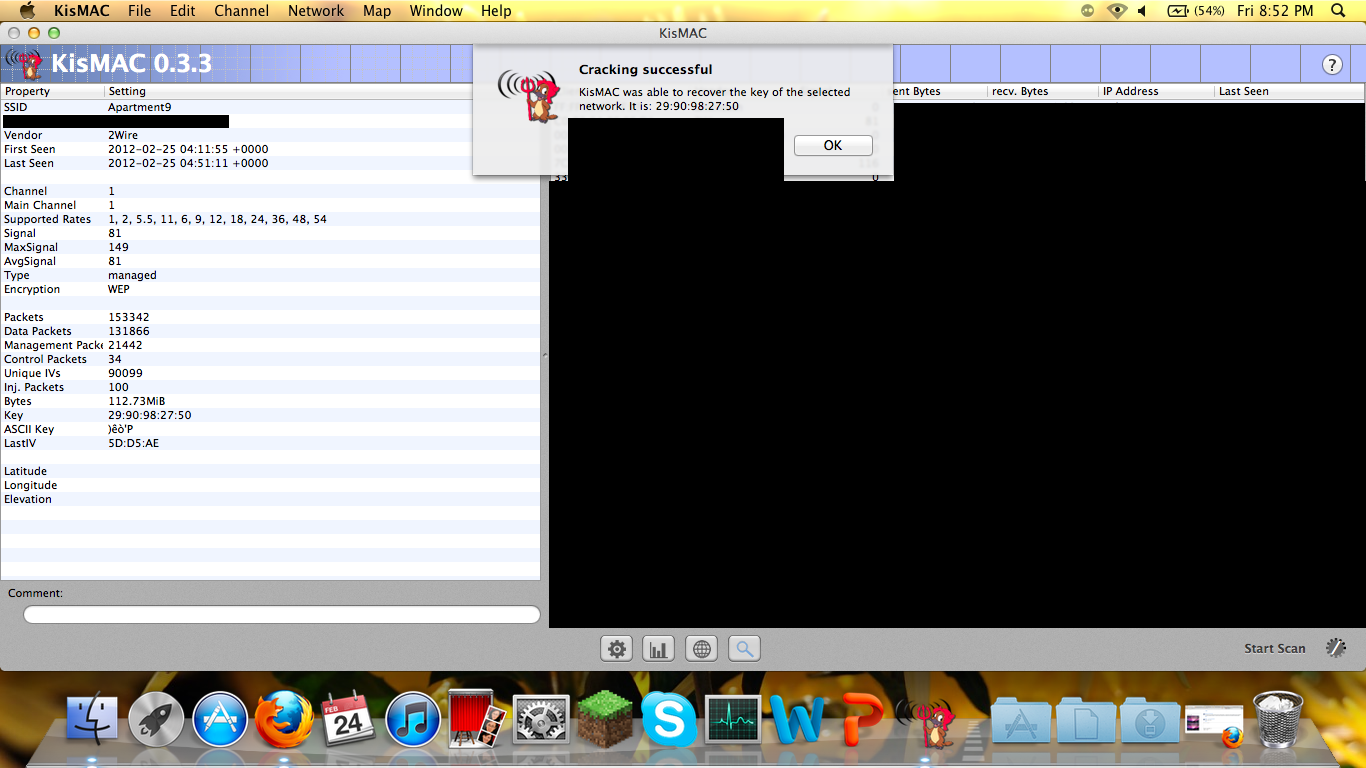
Task: Open the Applications folder stack in dock
Action: (1021, 721)
